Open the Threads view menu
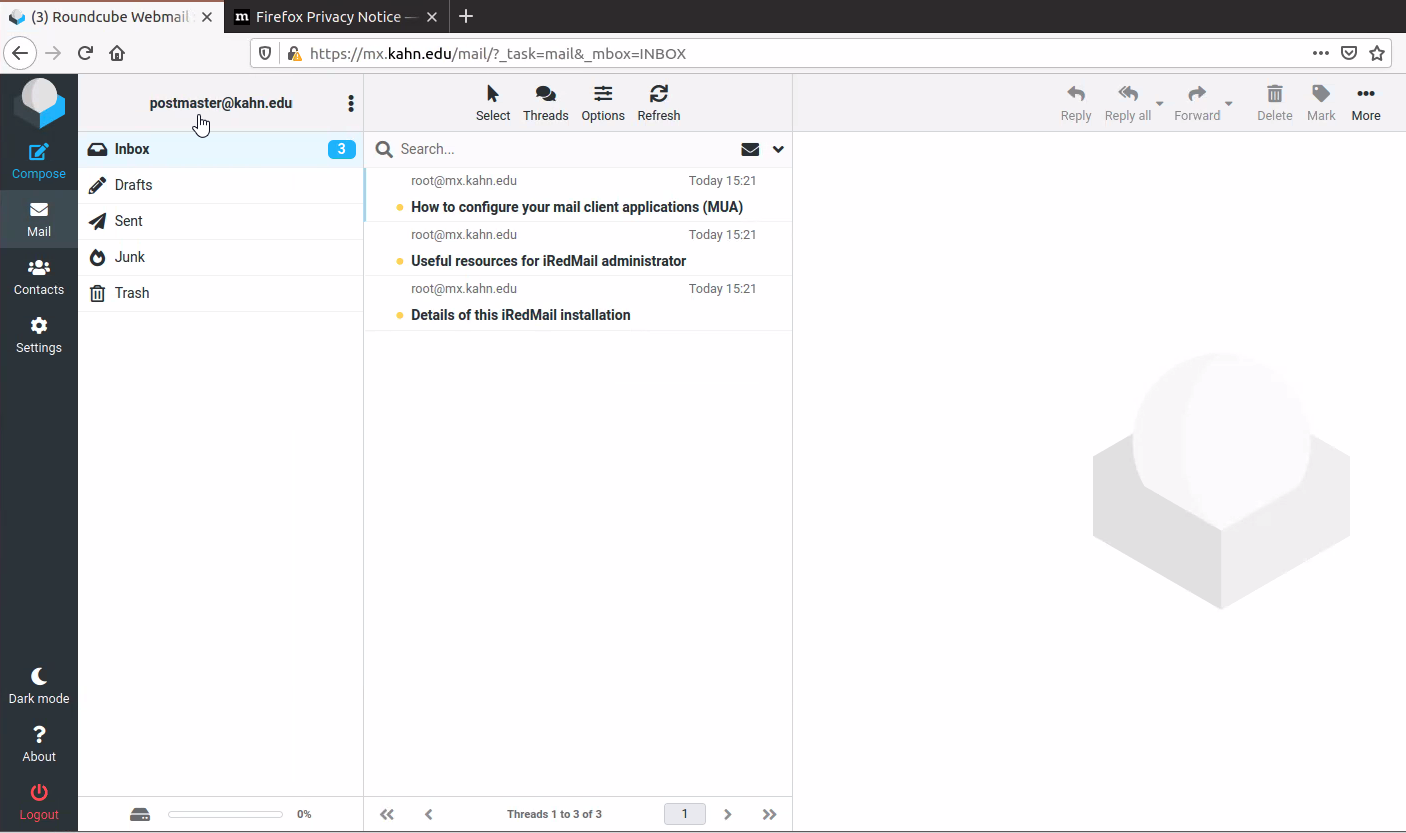The image size is (1406, 833). pos(546,103)
